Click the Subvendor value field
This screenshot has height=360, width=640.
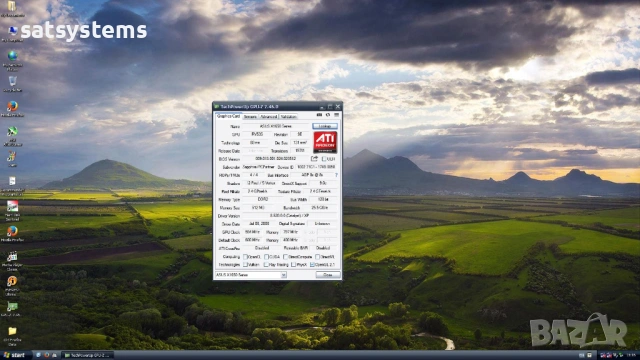pyautogui.click(x=258, y=167)
